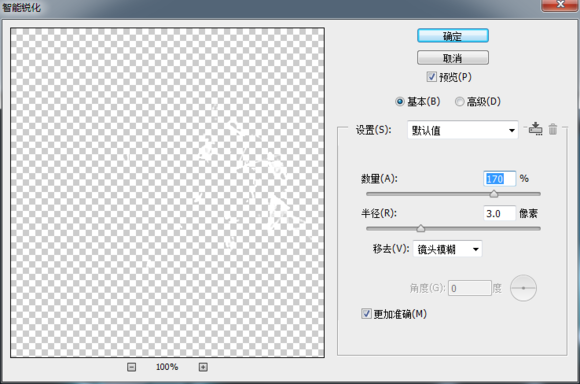Click the angle dial control
Image resolution: width=580 pixels, height=384 pixels.
[x=523, y=288]
